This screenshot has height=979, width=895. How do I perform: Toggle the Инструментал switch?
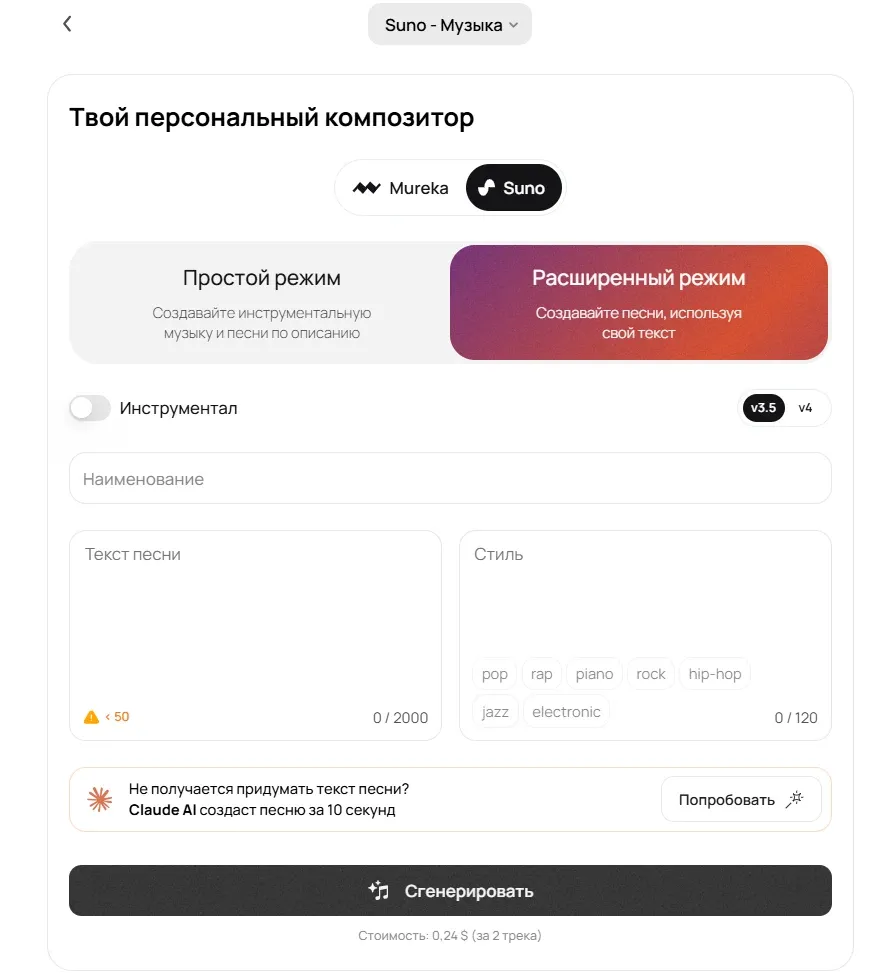coord(90,408)
